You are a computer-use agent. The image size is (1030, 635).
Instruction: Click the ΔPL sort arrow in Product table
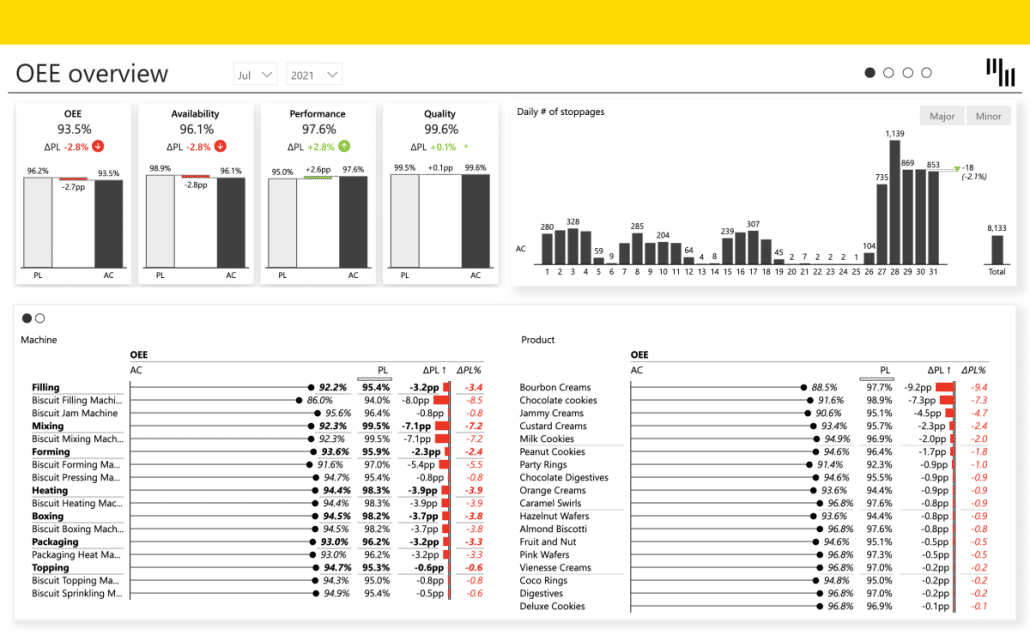948,370
